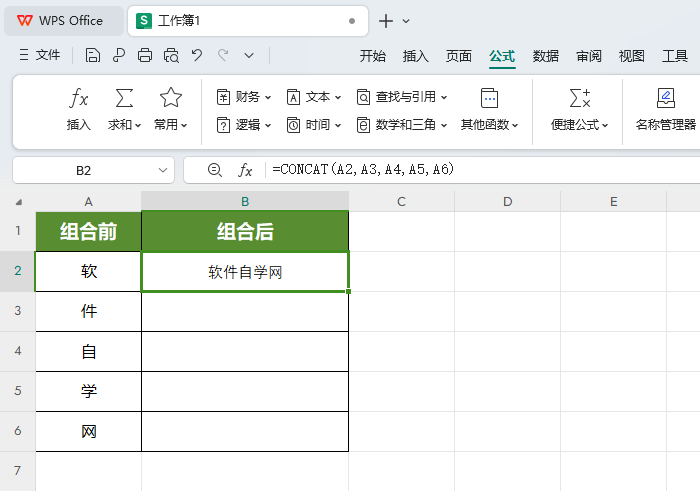This screenshot has height=491, width=700.
Task: Click cell containing 软
Action: point(88,271)
